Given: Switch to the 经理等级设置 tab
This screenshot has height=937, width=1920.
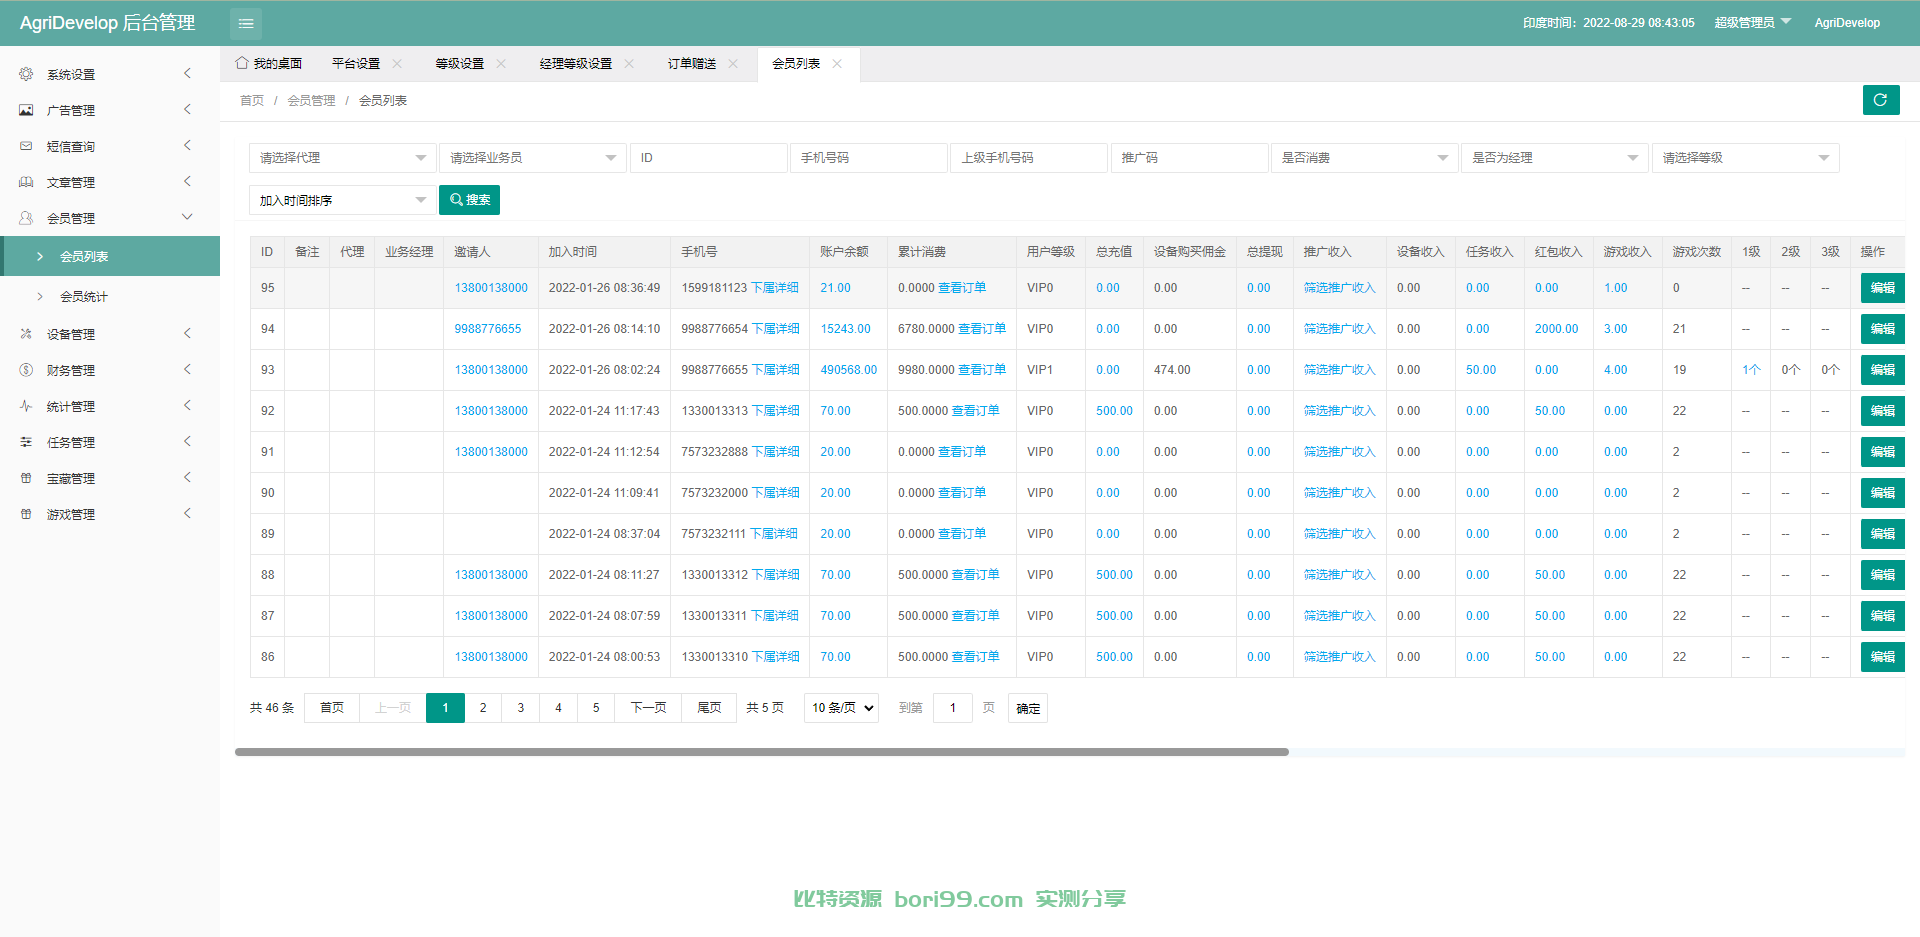Looking at the screenshot, I should 576,64.
